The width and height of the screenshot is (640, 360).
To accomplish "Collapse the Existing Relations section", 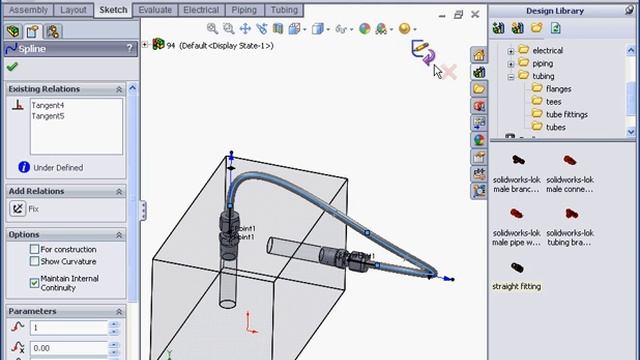I will tap(119, 89).
